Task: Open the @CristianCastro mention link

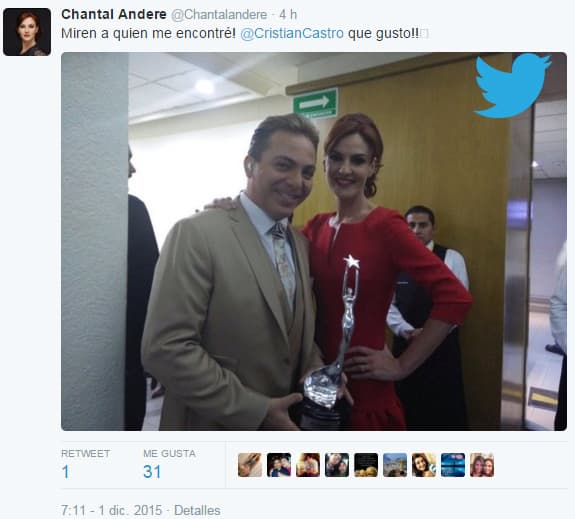Action: (292, 33)
